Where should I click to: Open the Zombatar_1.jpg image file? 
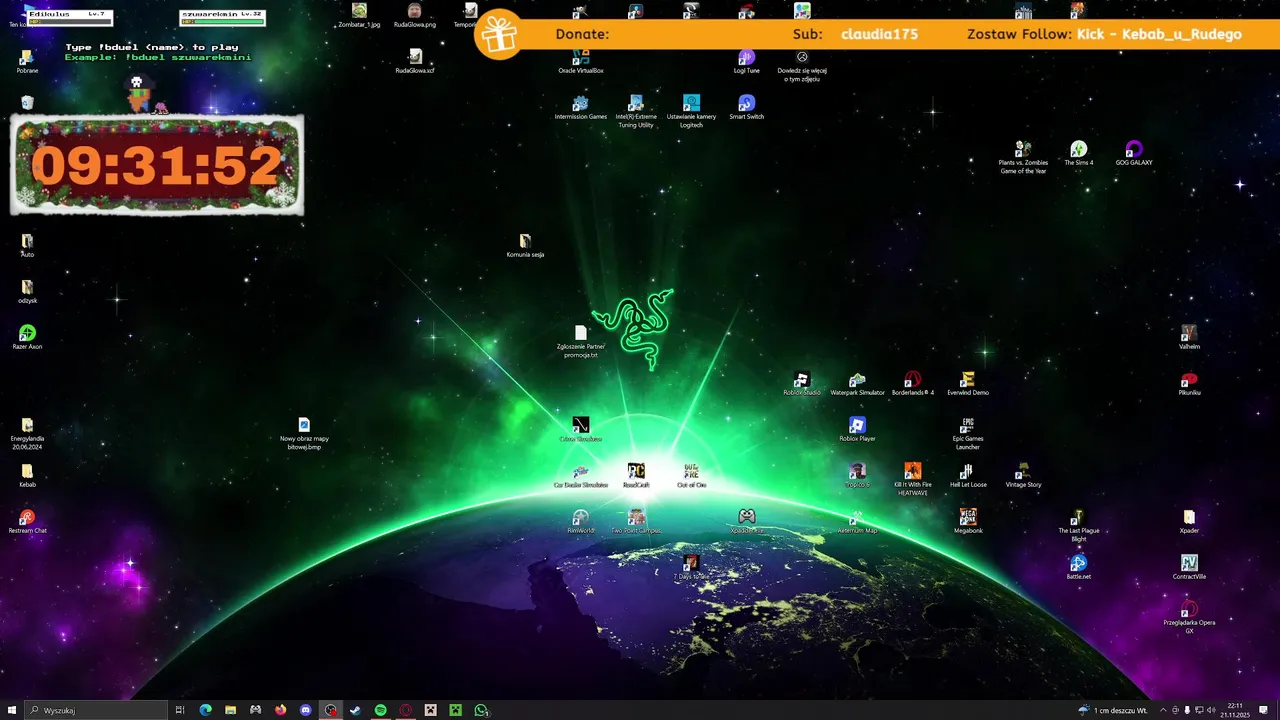pyautogui.click(x=359, y=16)
